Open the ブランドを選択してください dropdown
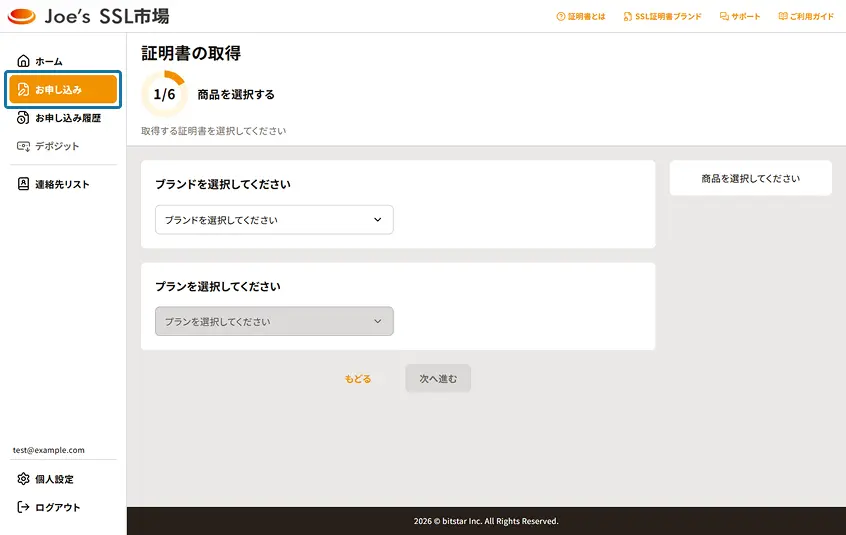 [274, 220]
